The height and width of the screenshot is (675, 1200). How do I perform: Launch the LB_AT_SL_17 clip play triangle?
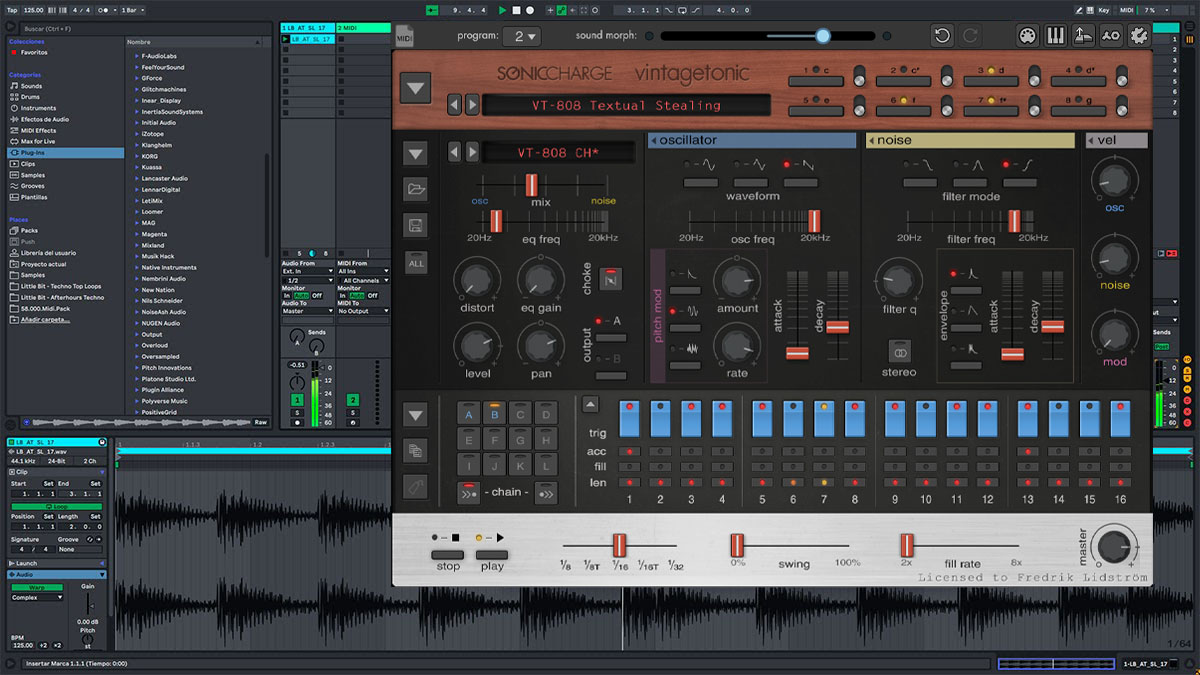coord(287,39)
